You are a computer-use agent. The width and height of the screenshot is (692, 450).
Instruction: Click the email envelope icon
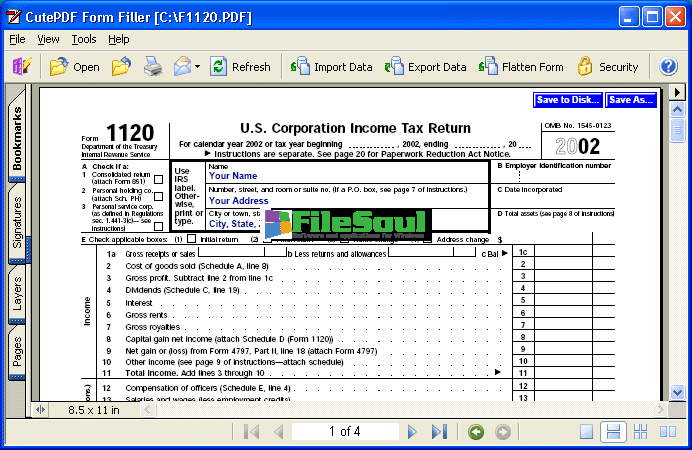pos(182,67)
